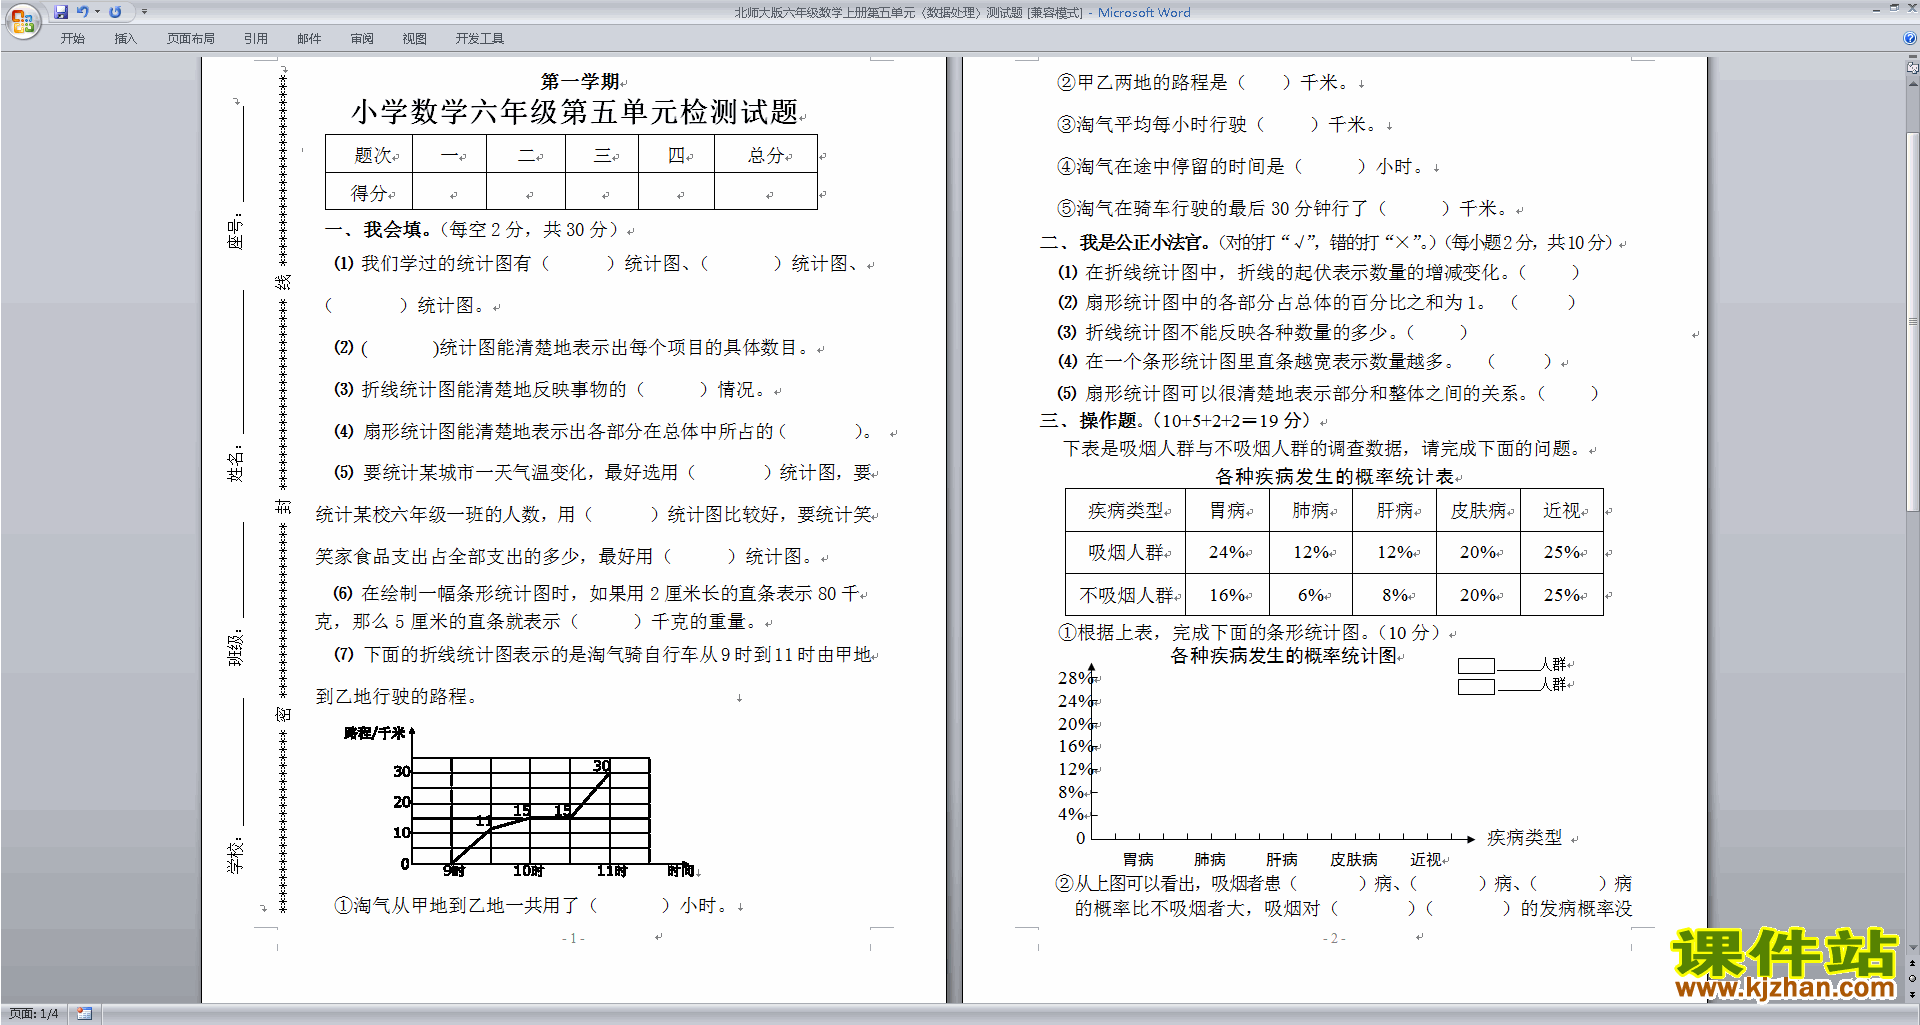The image size is (1920, 1025).
Task: Click the page number - 1 - footer
Action: (x=573, y=938)
